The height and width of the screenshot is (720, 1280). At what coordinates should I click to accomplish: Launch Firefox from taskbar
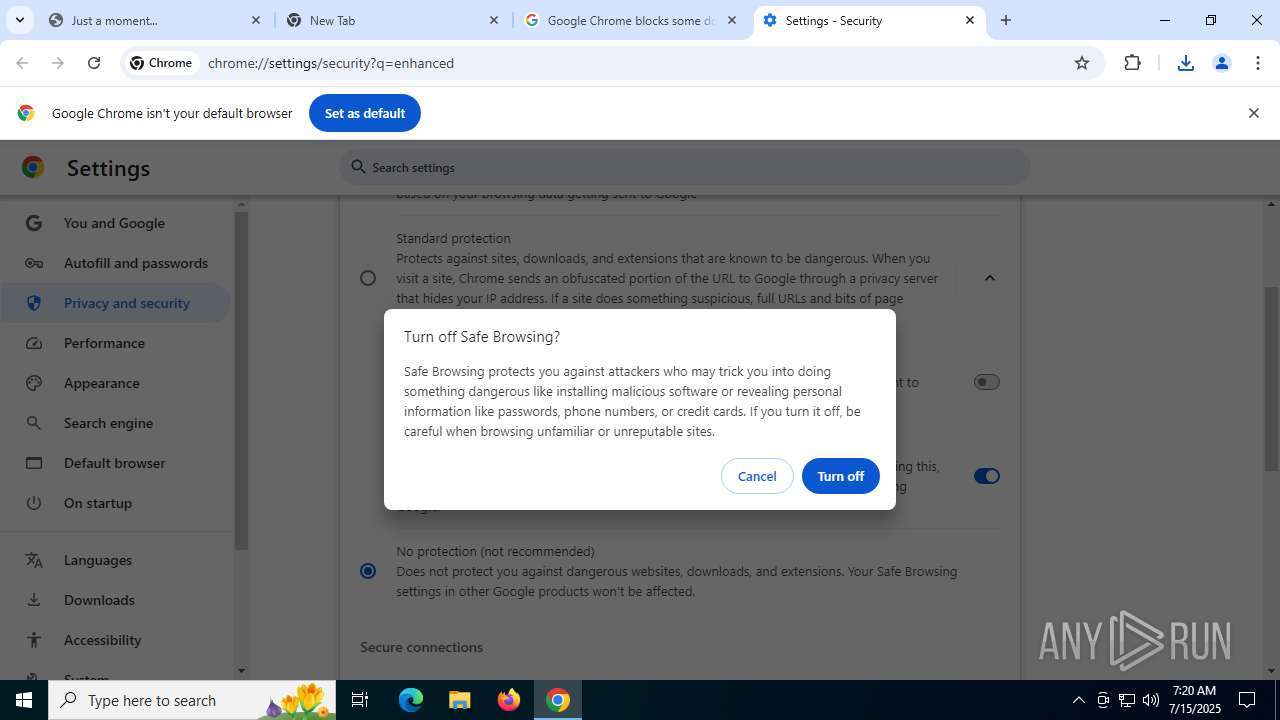(x=509, y=700)
